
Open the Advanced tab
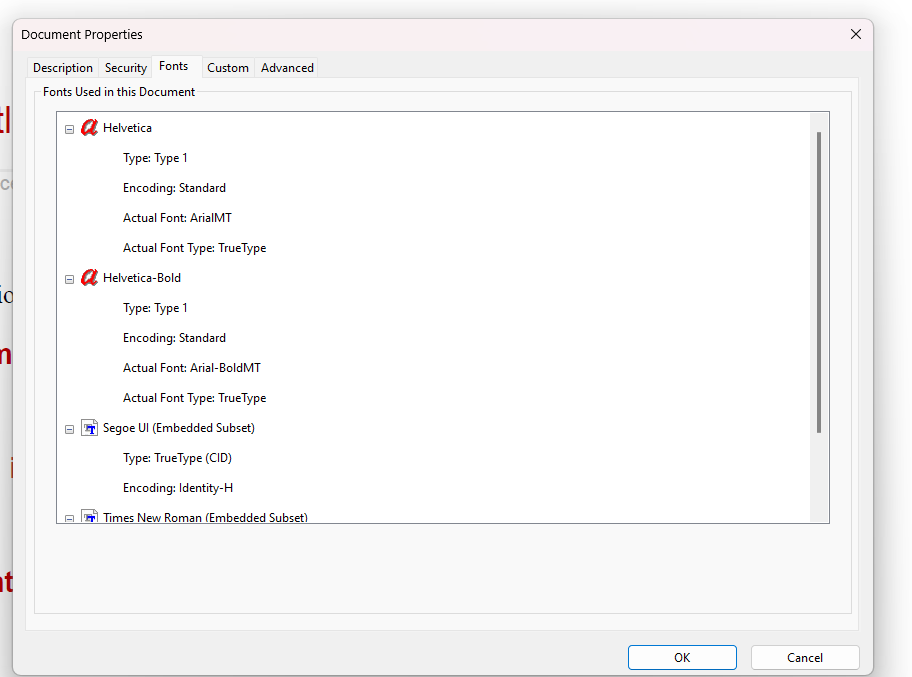click(287, 68)
